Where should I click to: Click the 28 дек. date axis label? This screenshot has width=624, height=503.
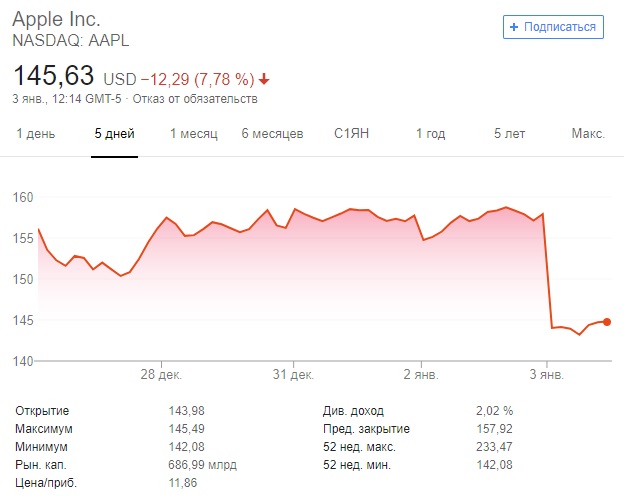pyautogui.click(x=161, y=375)
